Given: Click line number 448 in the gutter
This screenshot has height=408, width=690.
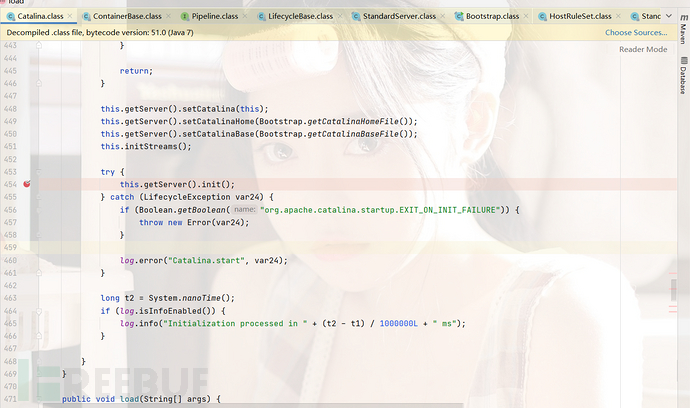Looking at the screenshot, I should coord(10,108).
